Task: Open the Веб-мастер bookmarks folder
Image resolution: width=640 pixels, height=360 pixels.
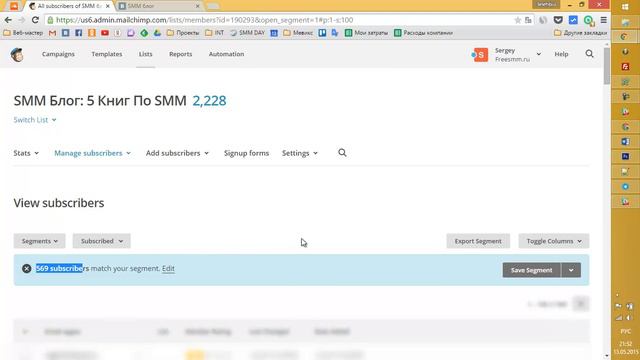Action: tap(23, 33)
